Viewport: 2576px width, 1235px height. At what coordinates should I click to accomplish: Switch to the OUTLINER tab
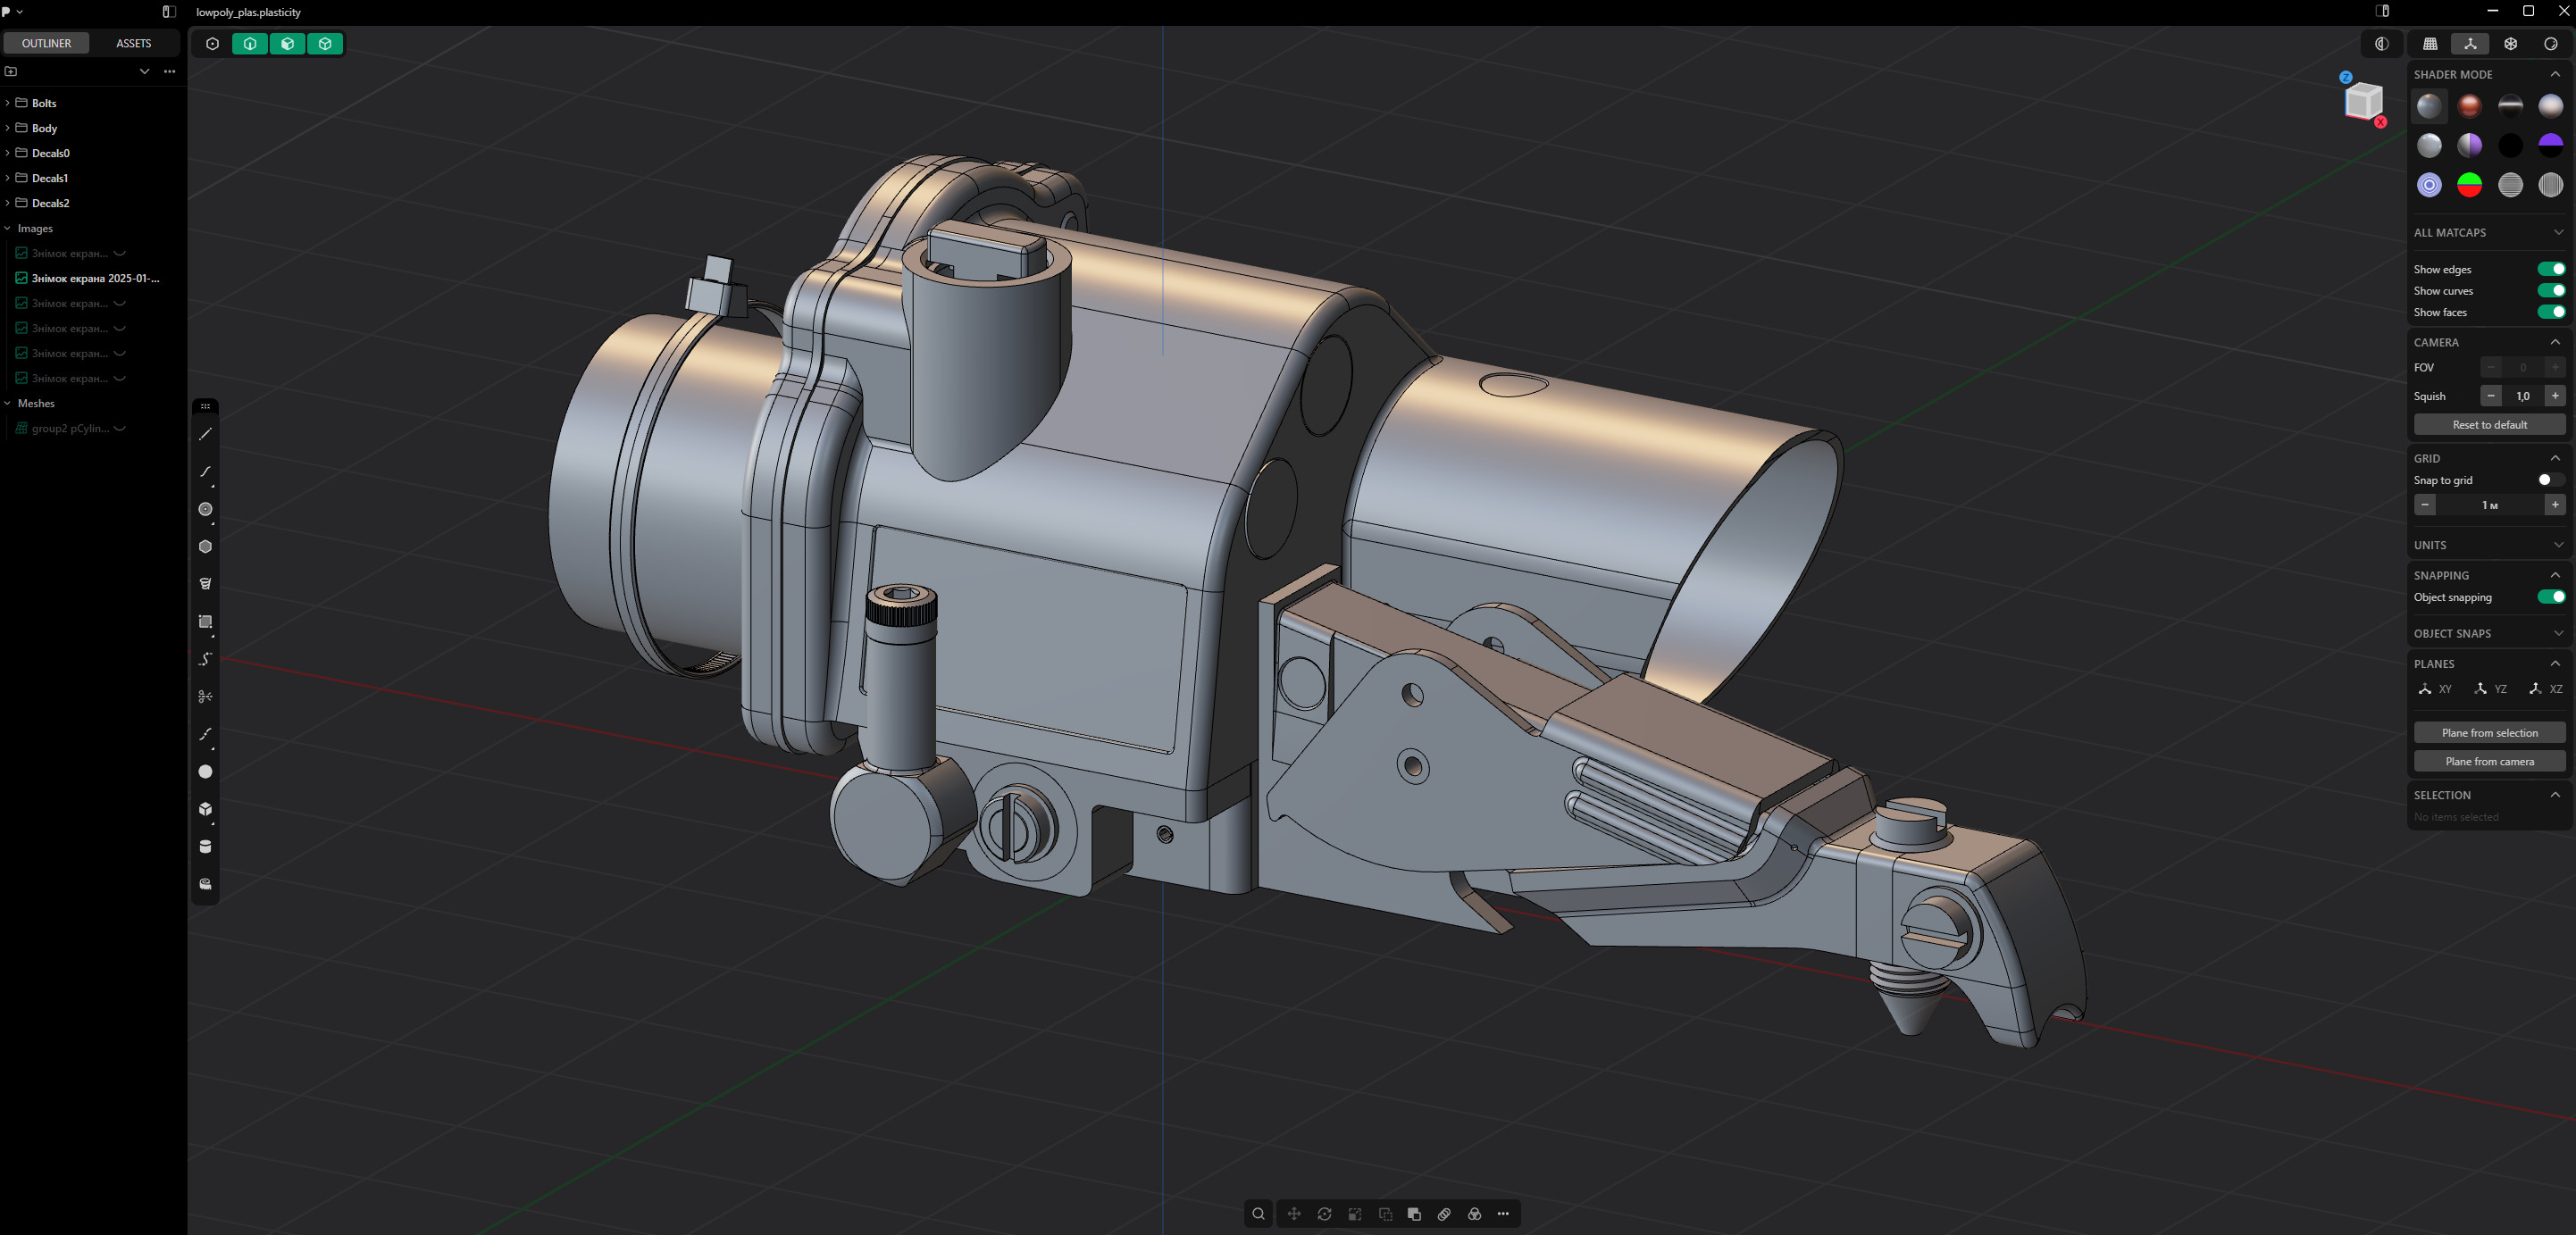coord(46,43)
